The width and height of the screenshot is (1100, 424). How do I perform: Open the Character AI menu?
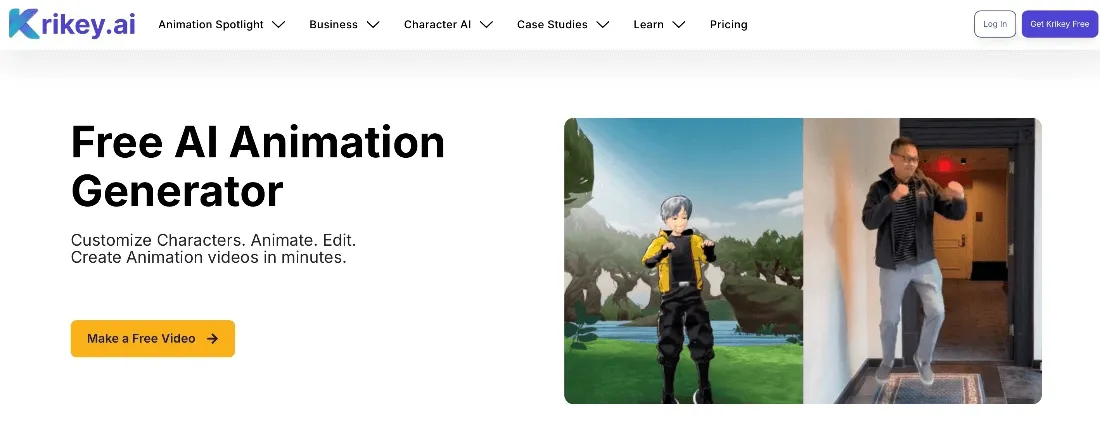tap(437, 25)
